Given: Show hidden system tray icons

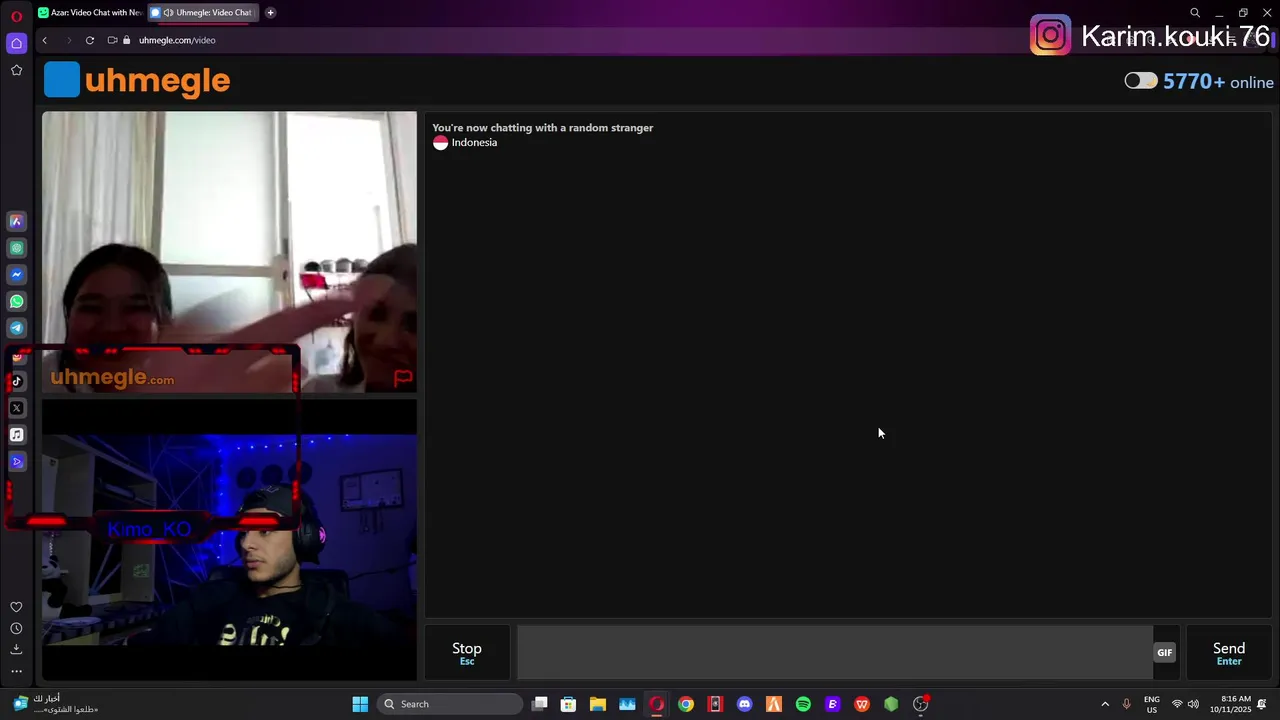Looking at the screenshot, I should click(1105, 704).
